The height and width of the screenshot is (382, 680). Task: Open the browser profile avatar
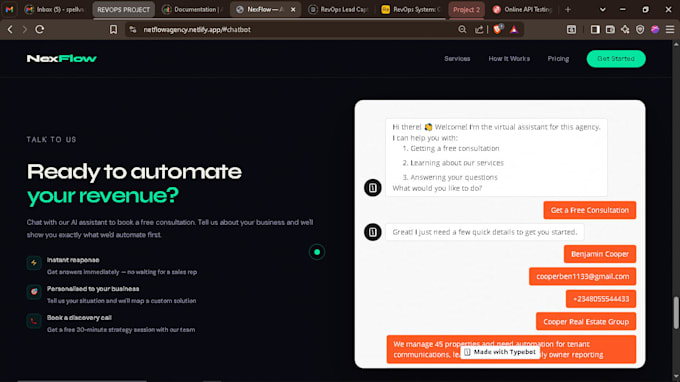pos(655,29)
